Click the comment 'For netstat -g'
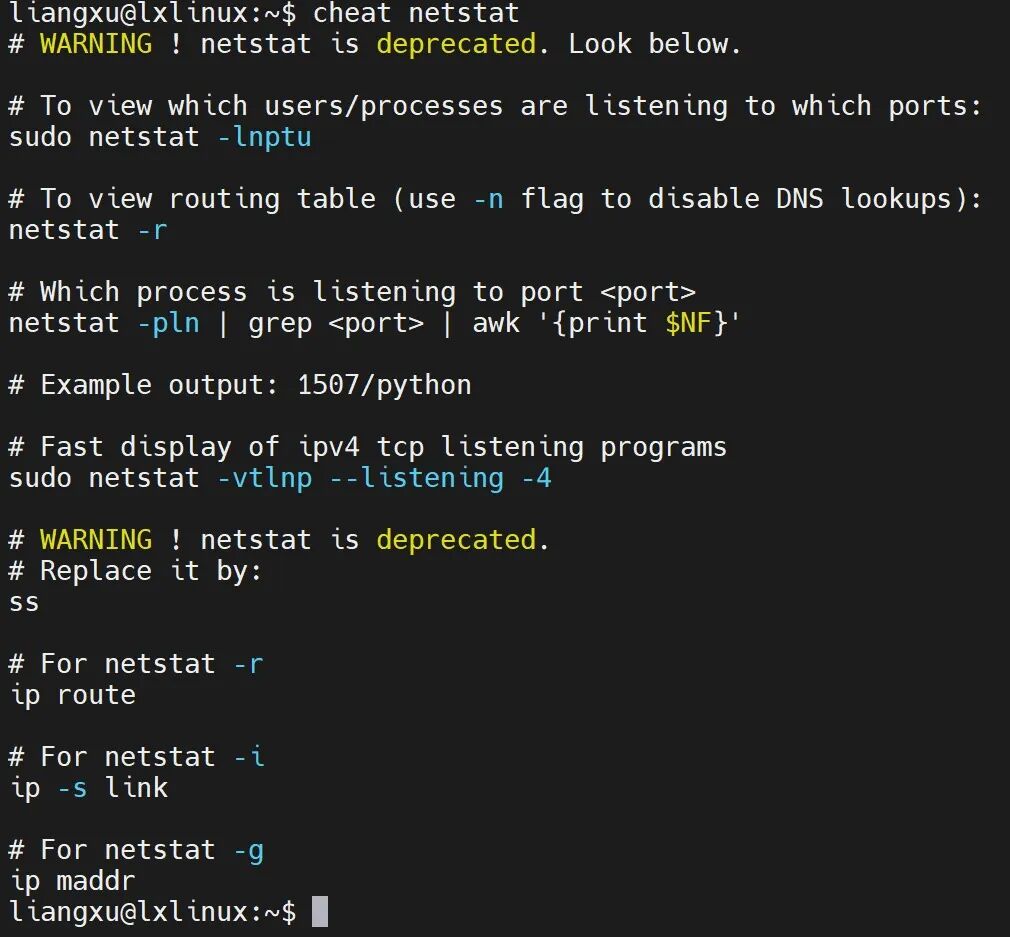This screenshot has width=1010, height=937. point(136,850)
